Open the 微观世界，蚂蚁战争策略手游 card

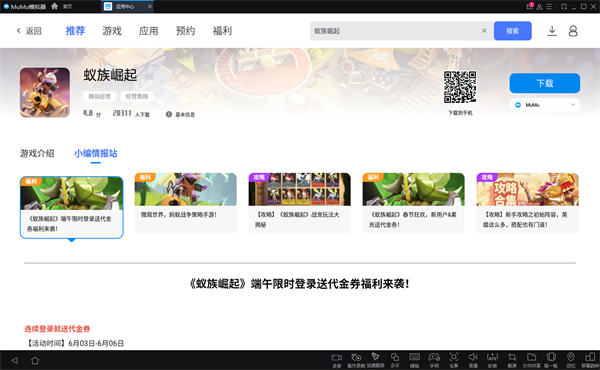[x=186, y=203]
